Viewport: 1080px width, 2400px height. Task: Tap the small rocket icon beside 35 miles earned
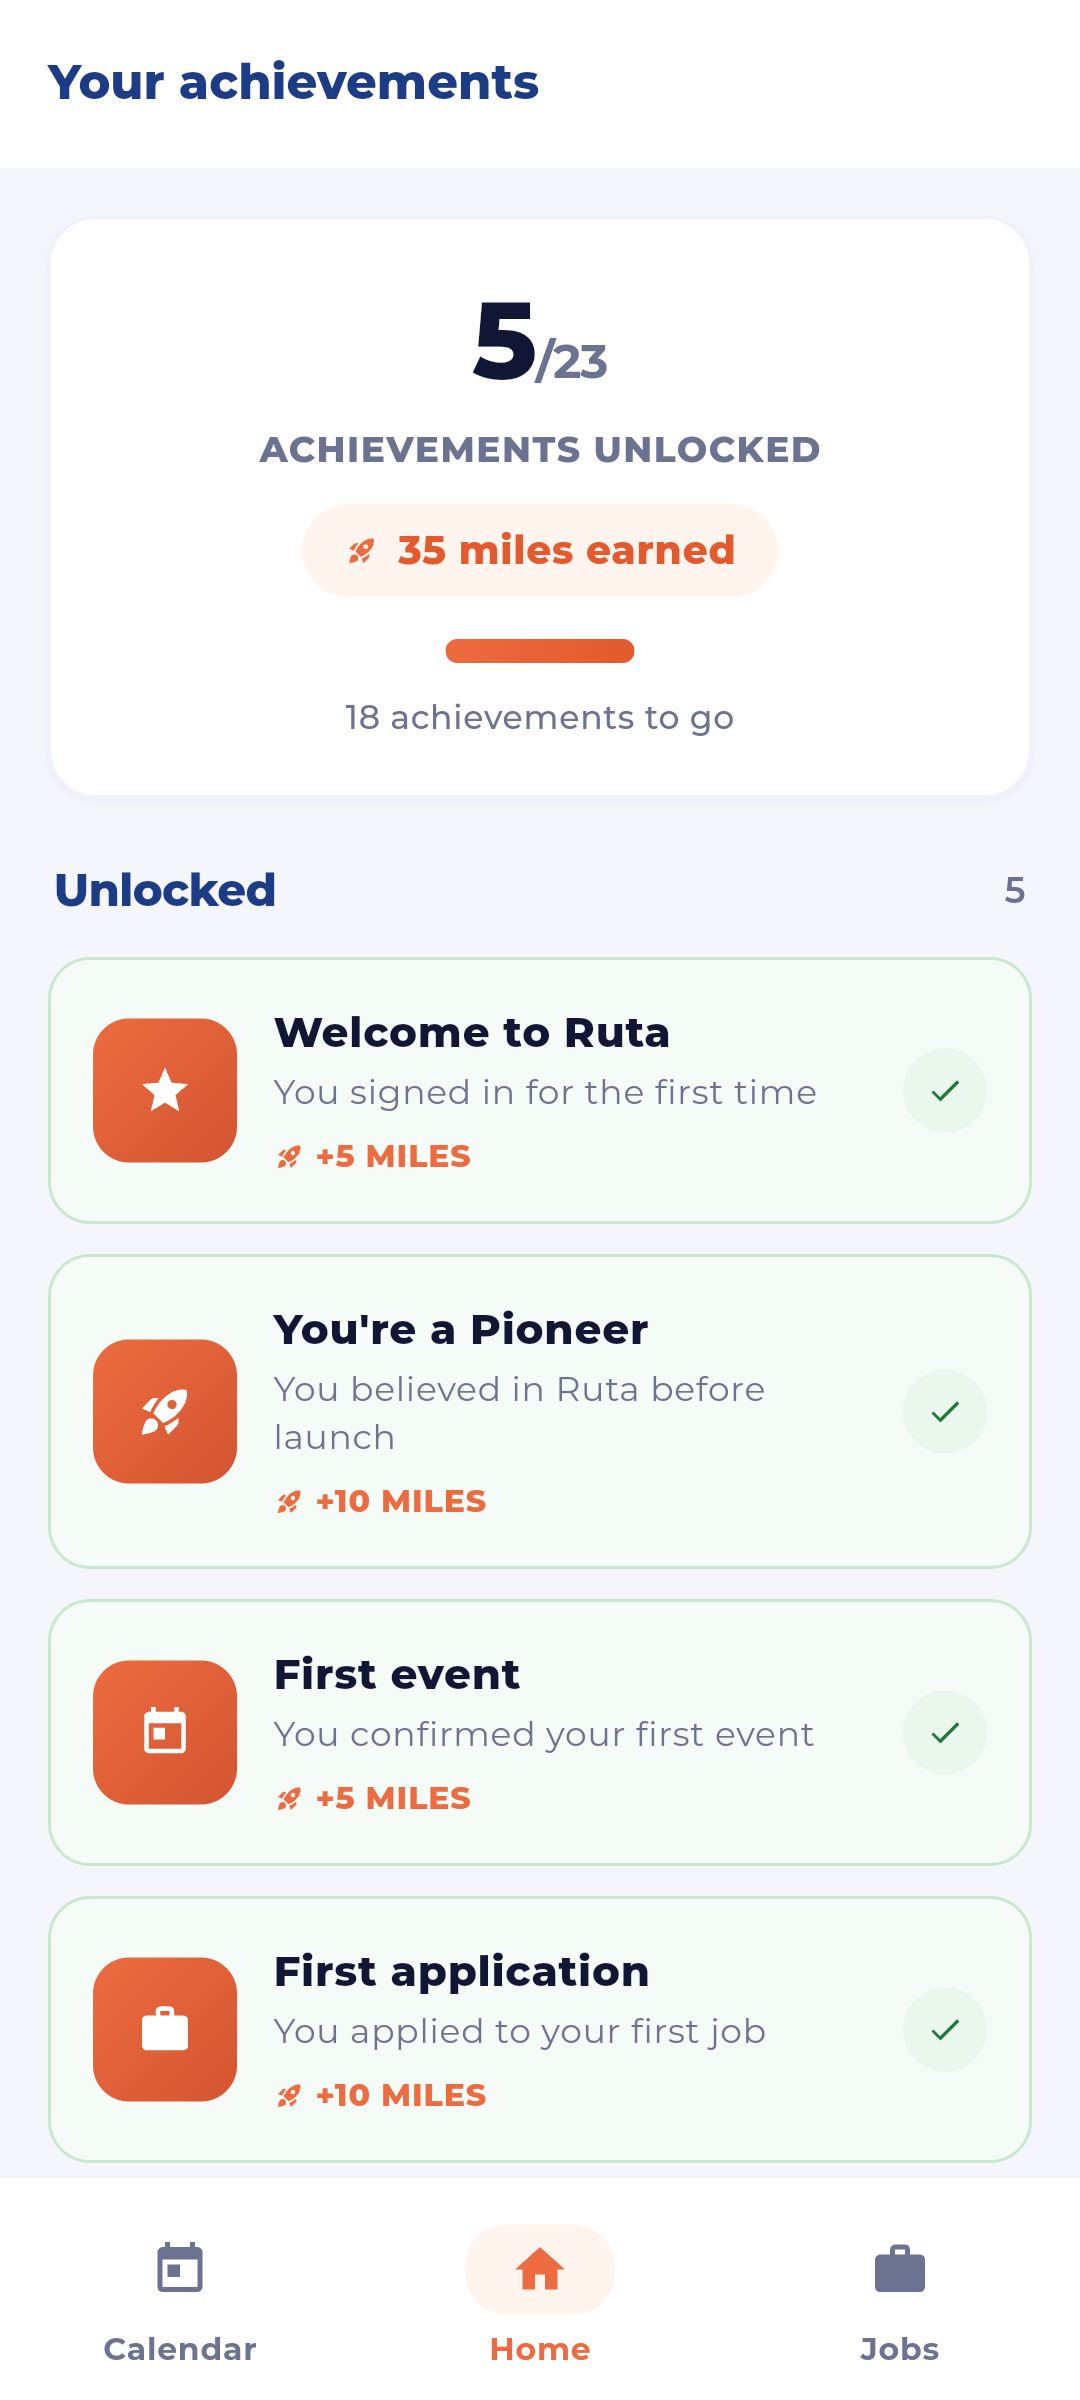click(x=361, y=551)
